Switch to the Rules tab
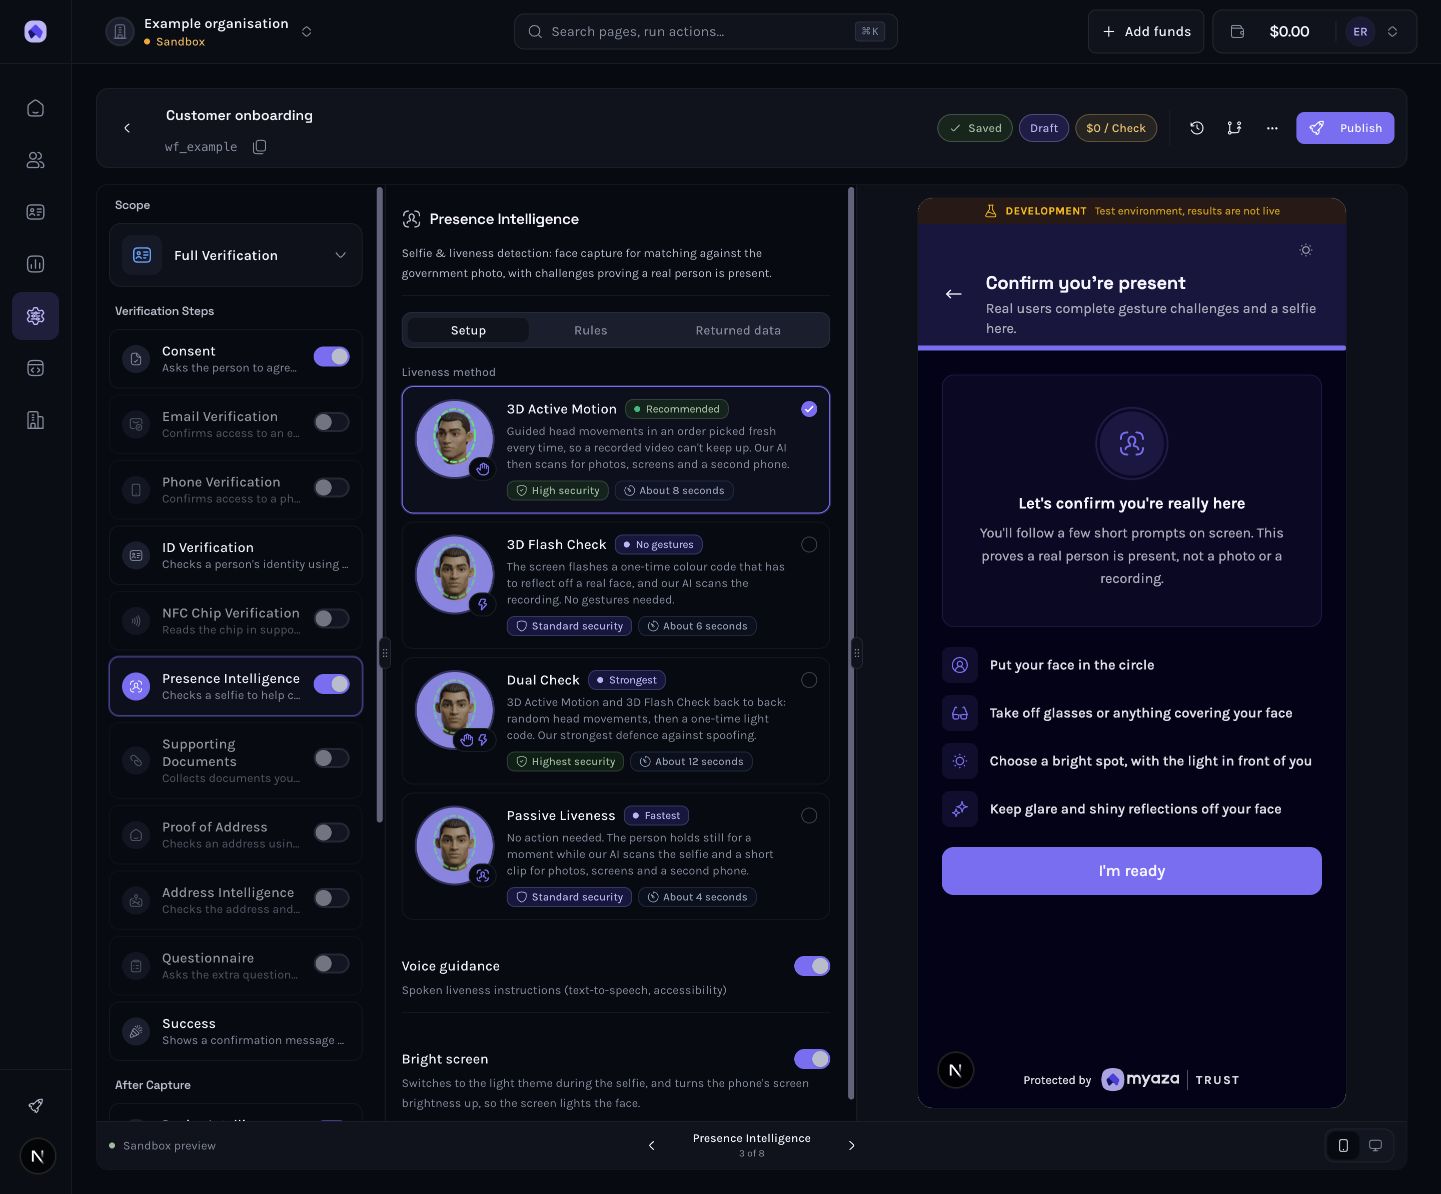Screen dimensions: 1441x1194 [x=591, y=330]
